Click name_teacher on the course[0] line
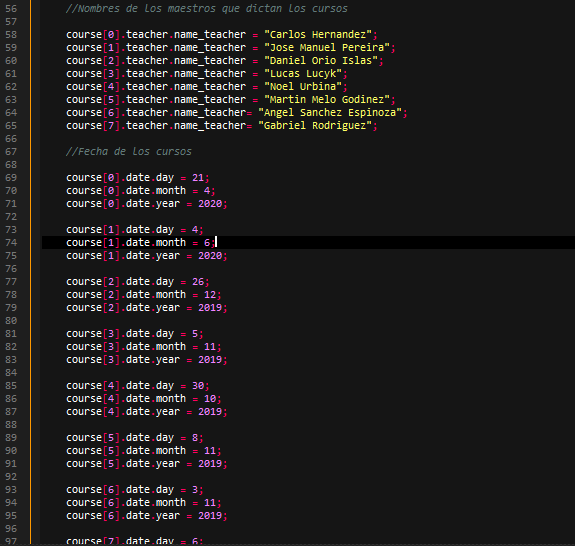This screenshot has width=575, height=546. pyautogui.click(x=210, y=34)
